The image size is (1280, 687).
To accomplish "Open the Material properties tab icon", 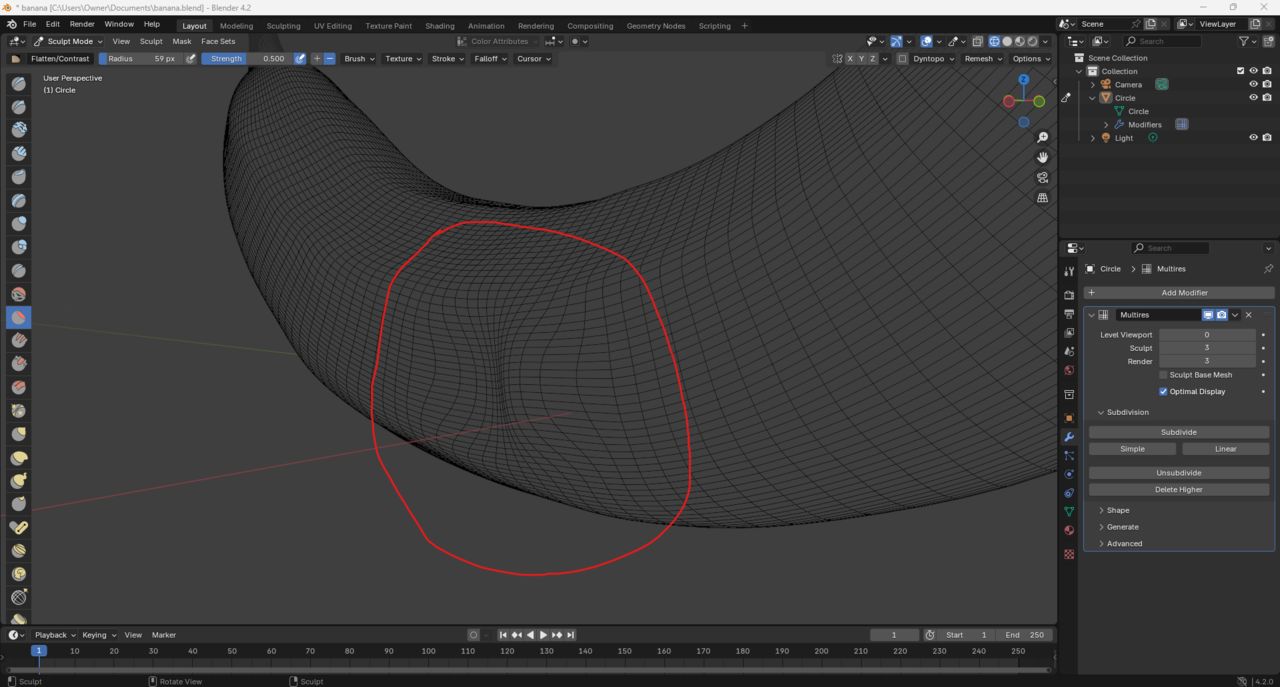I will [x=1069, y=530].
